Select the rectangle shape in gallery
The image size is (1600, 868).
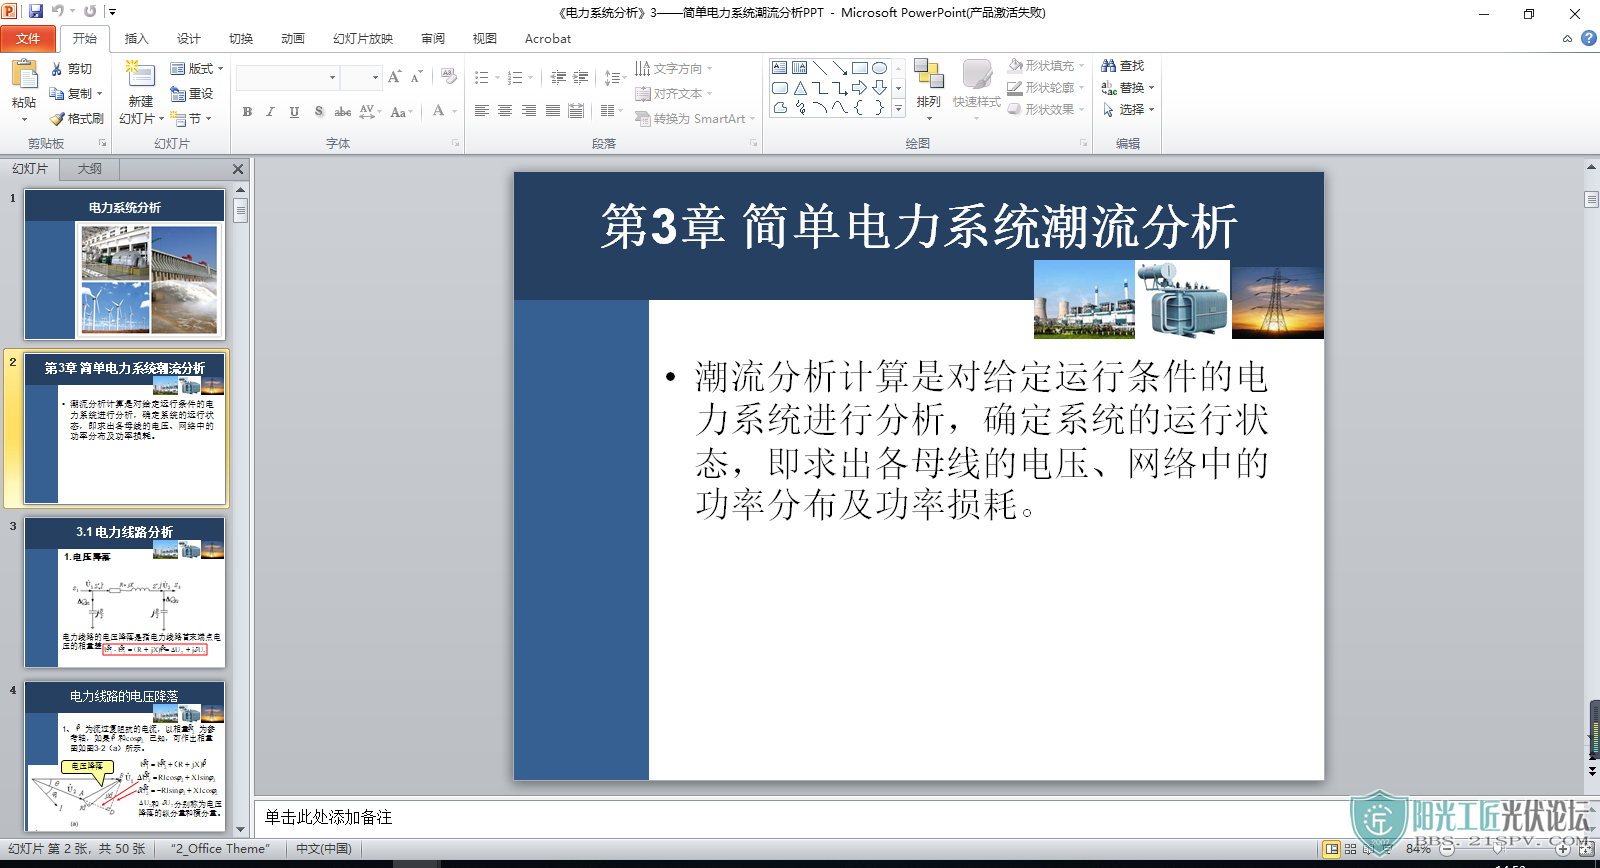coord(859,68)
